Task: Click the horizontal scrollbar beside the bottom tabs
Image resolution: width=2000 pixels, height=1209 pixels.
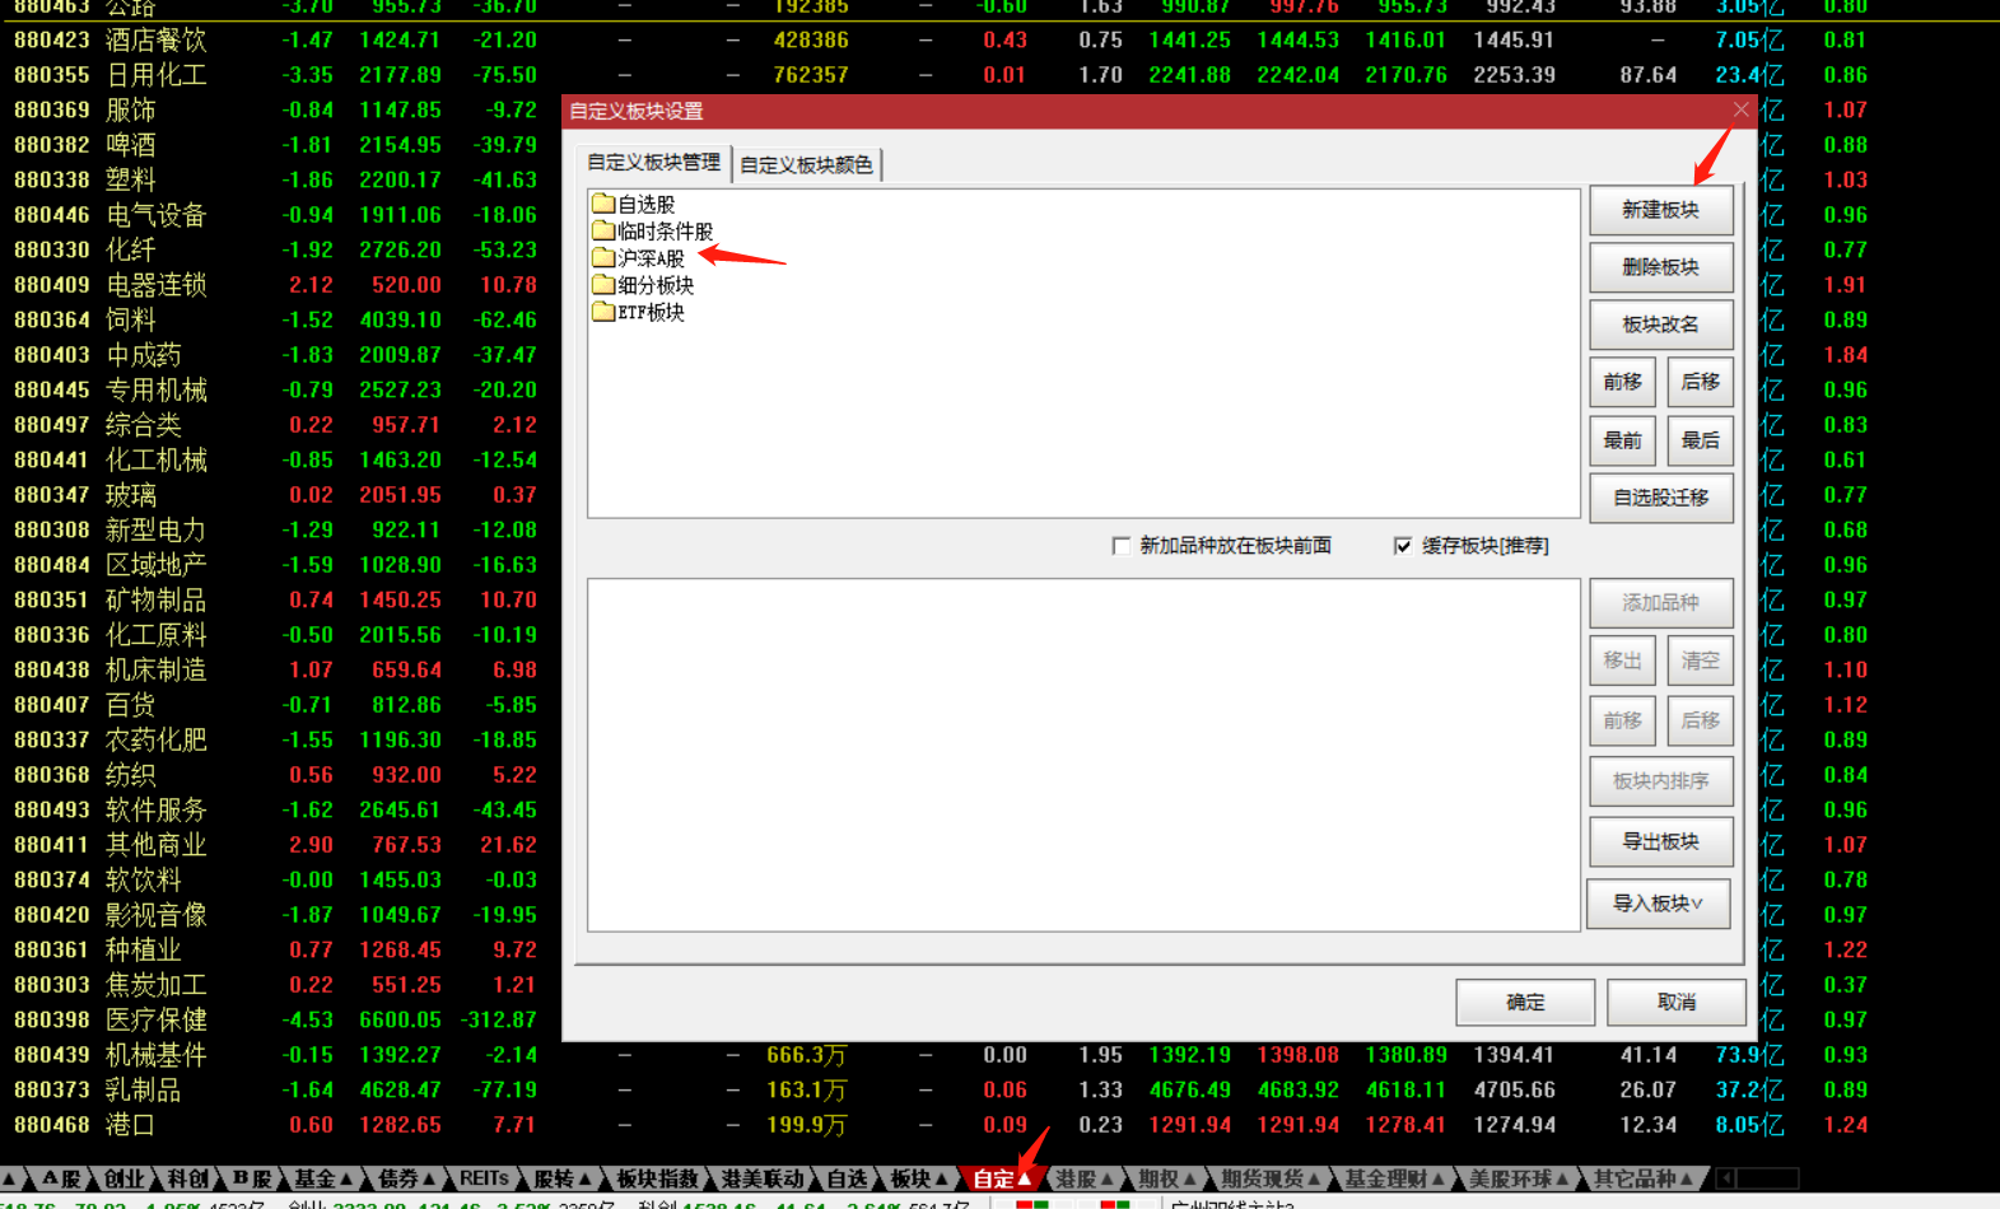Action: click(x=1757, y=1178)
